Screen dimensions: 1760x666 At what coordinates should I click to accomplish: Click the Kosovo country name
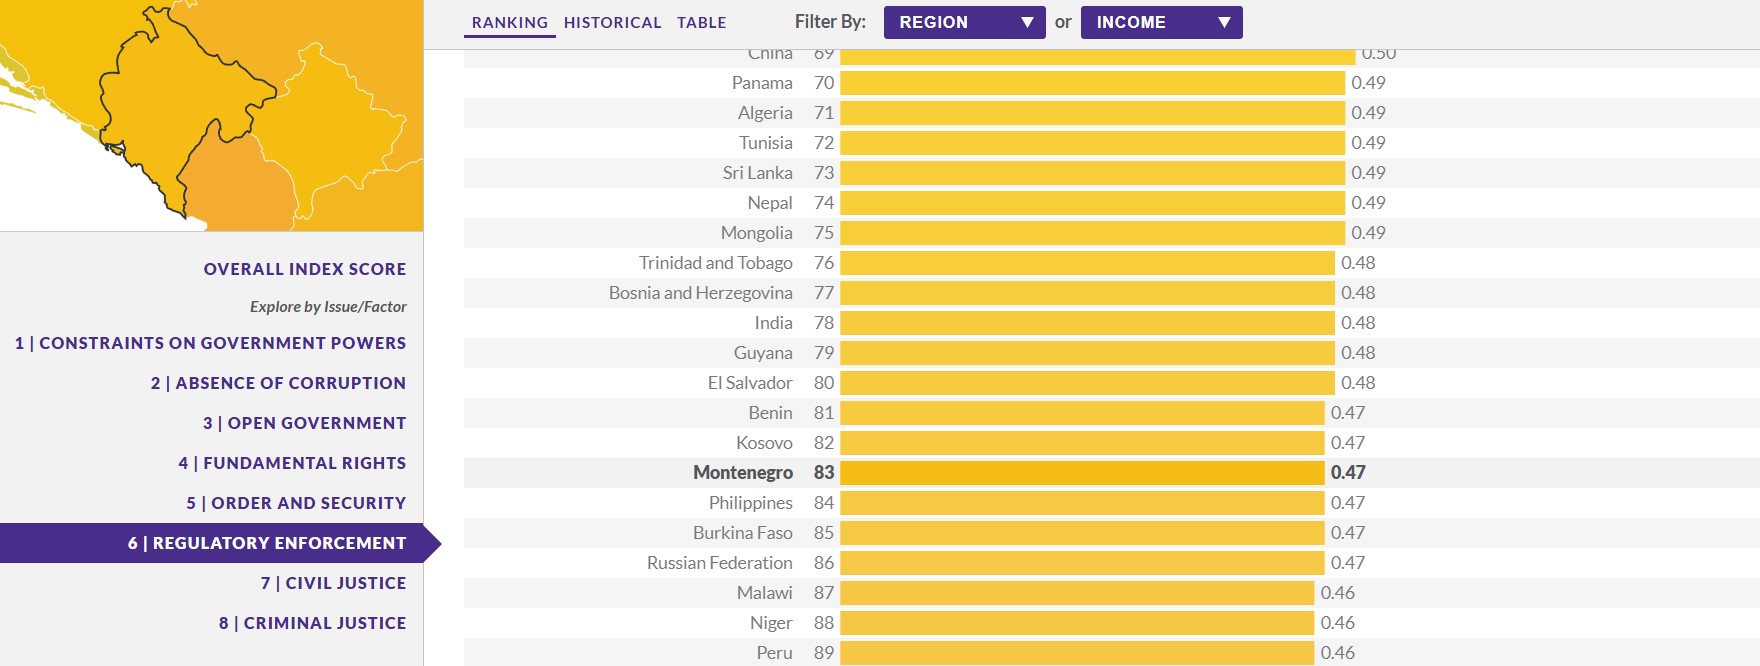(x=764, y=443)
